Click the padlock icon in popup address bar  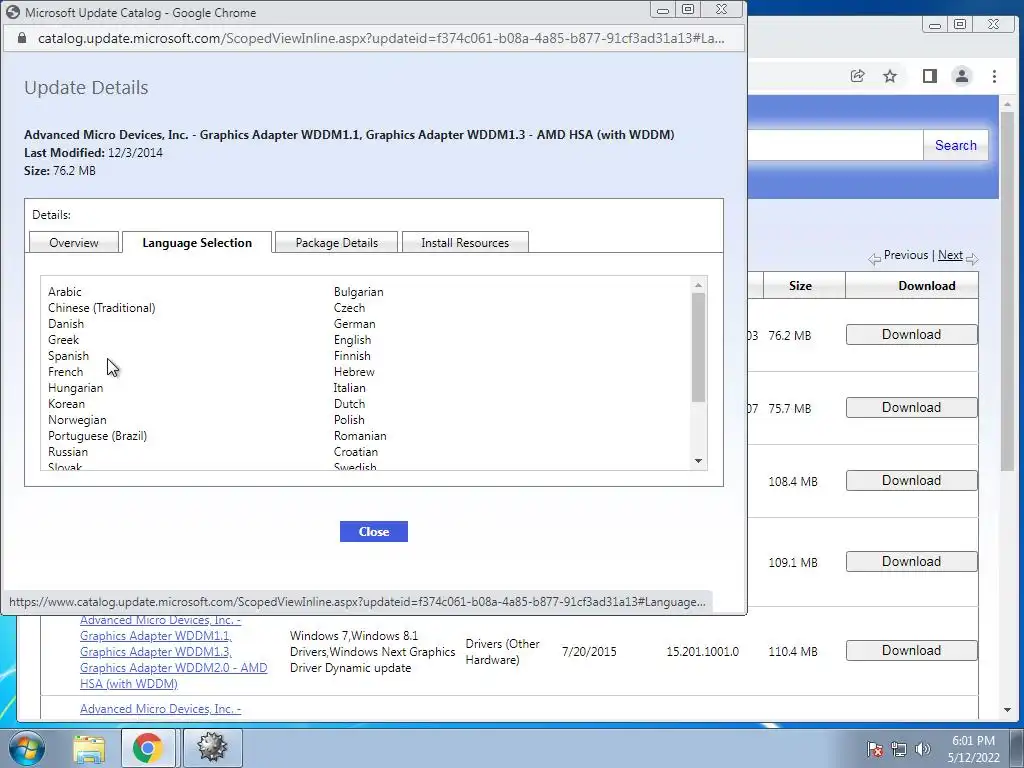pyautogui.click(x=22, y=38)
